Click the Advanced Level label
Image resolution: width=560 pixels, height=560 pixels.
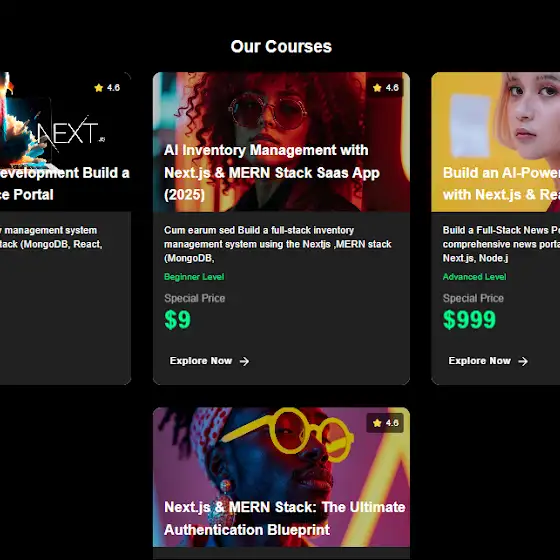click(x=474, y=277)
